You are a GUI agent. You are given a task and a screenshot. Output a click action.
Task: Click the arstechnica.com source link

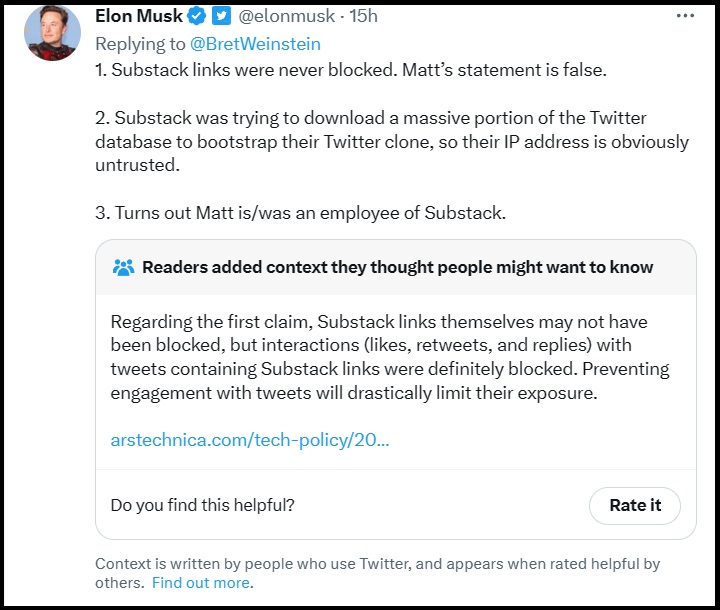tap(250, 440)
